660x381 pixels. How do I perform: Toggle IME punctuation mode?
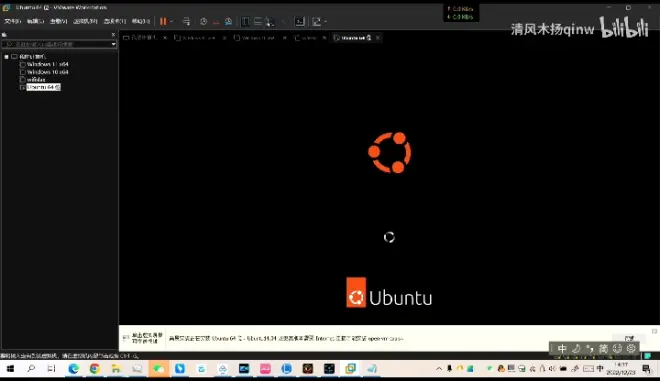[590, 349]
